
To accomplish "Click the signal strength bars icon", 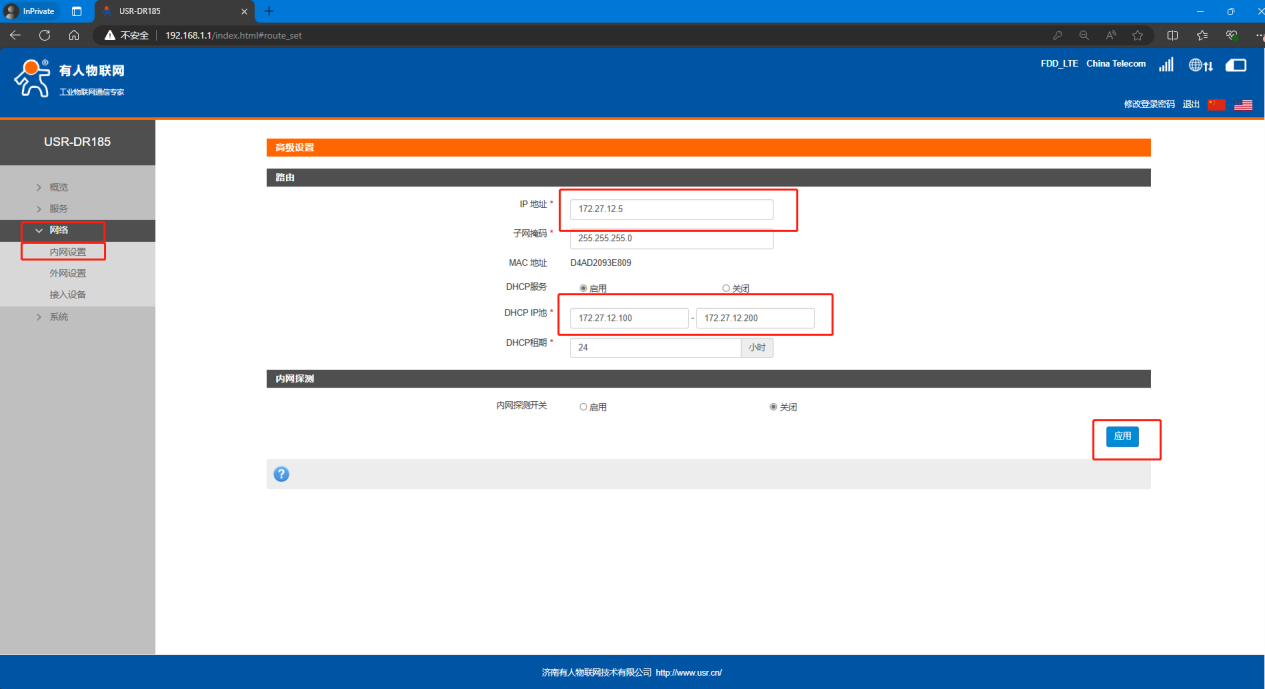I will pyautogui.click(x=1166, y=65).
